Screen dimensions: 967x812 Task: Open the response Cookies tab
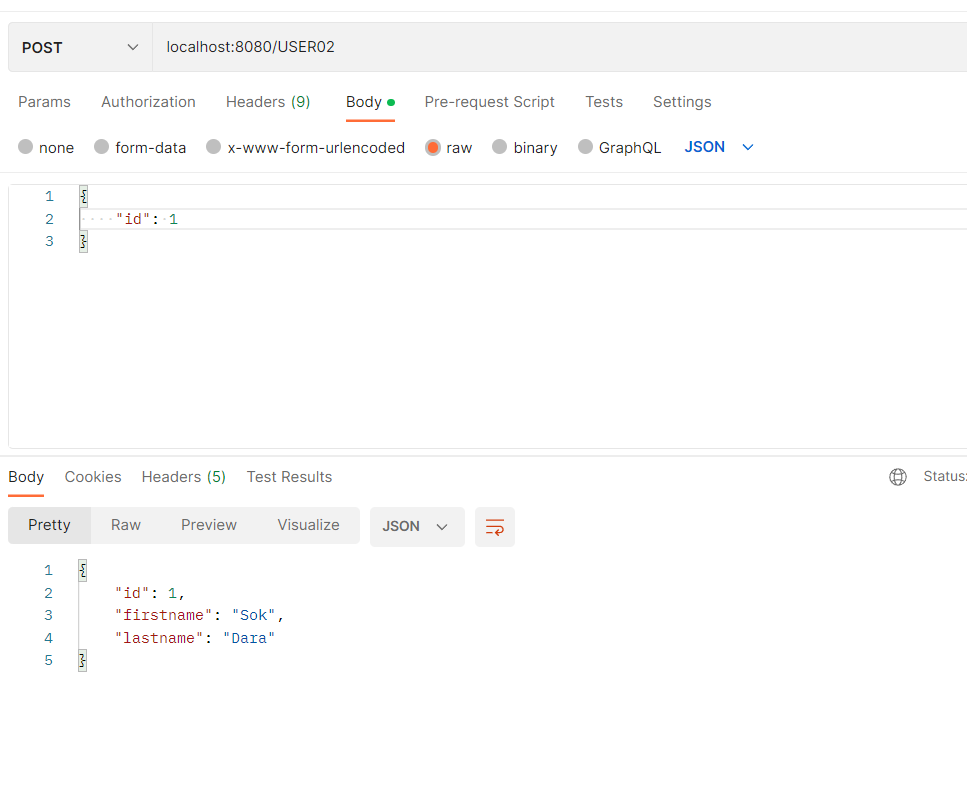[x=93, y=477]
